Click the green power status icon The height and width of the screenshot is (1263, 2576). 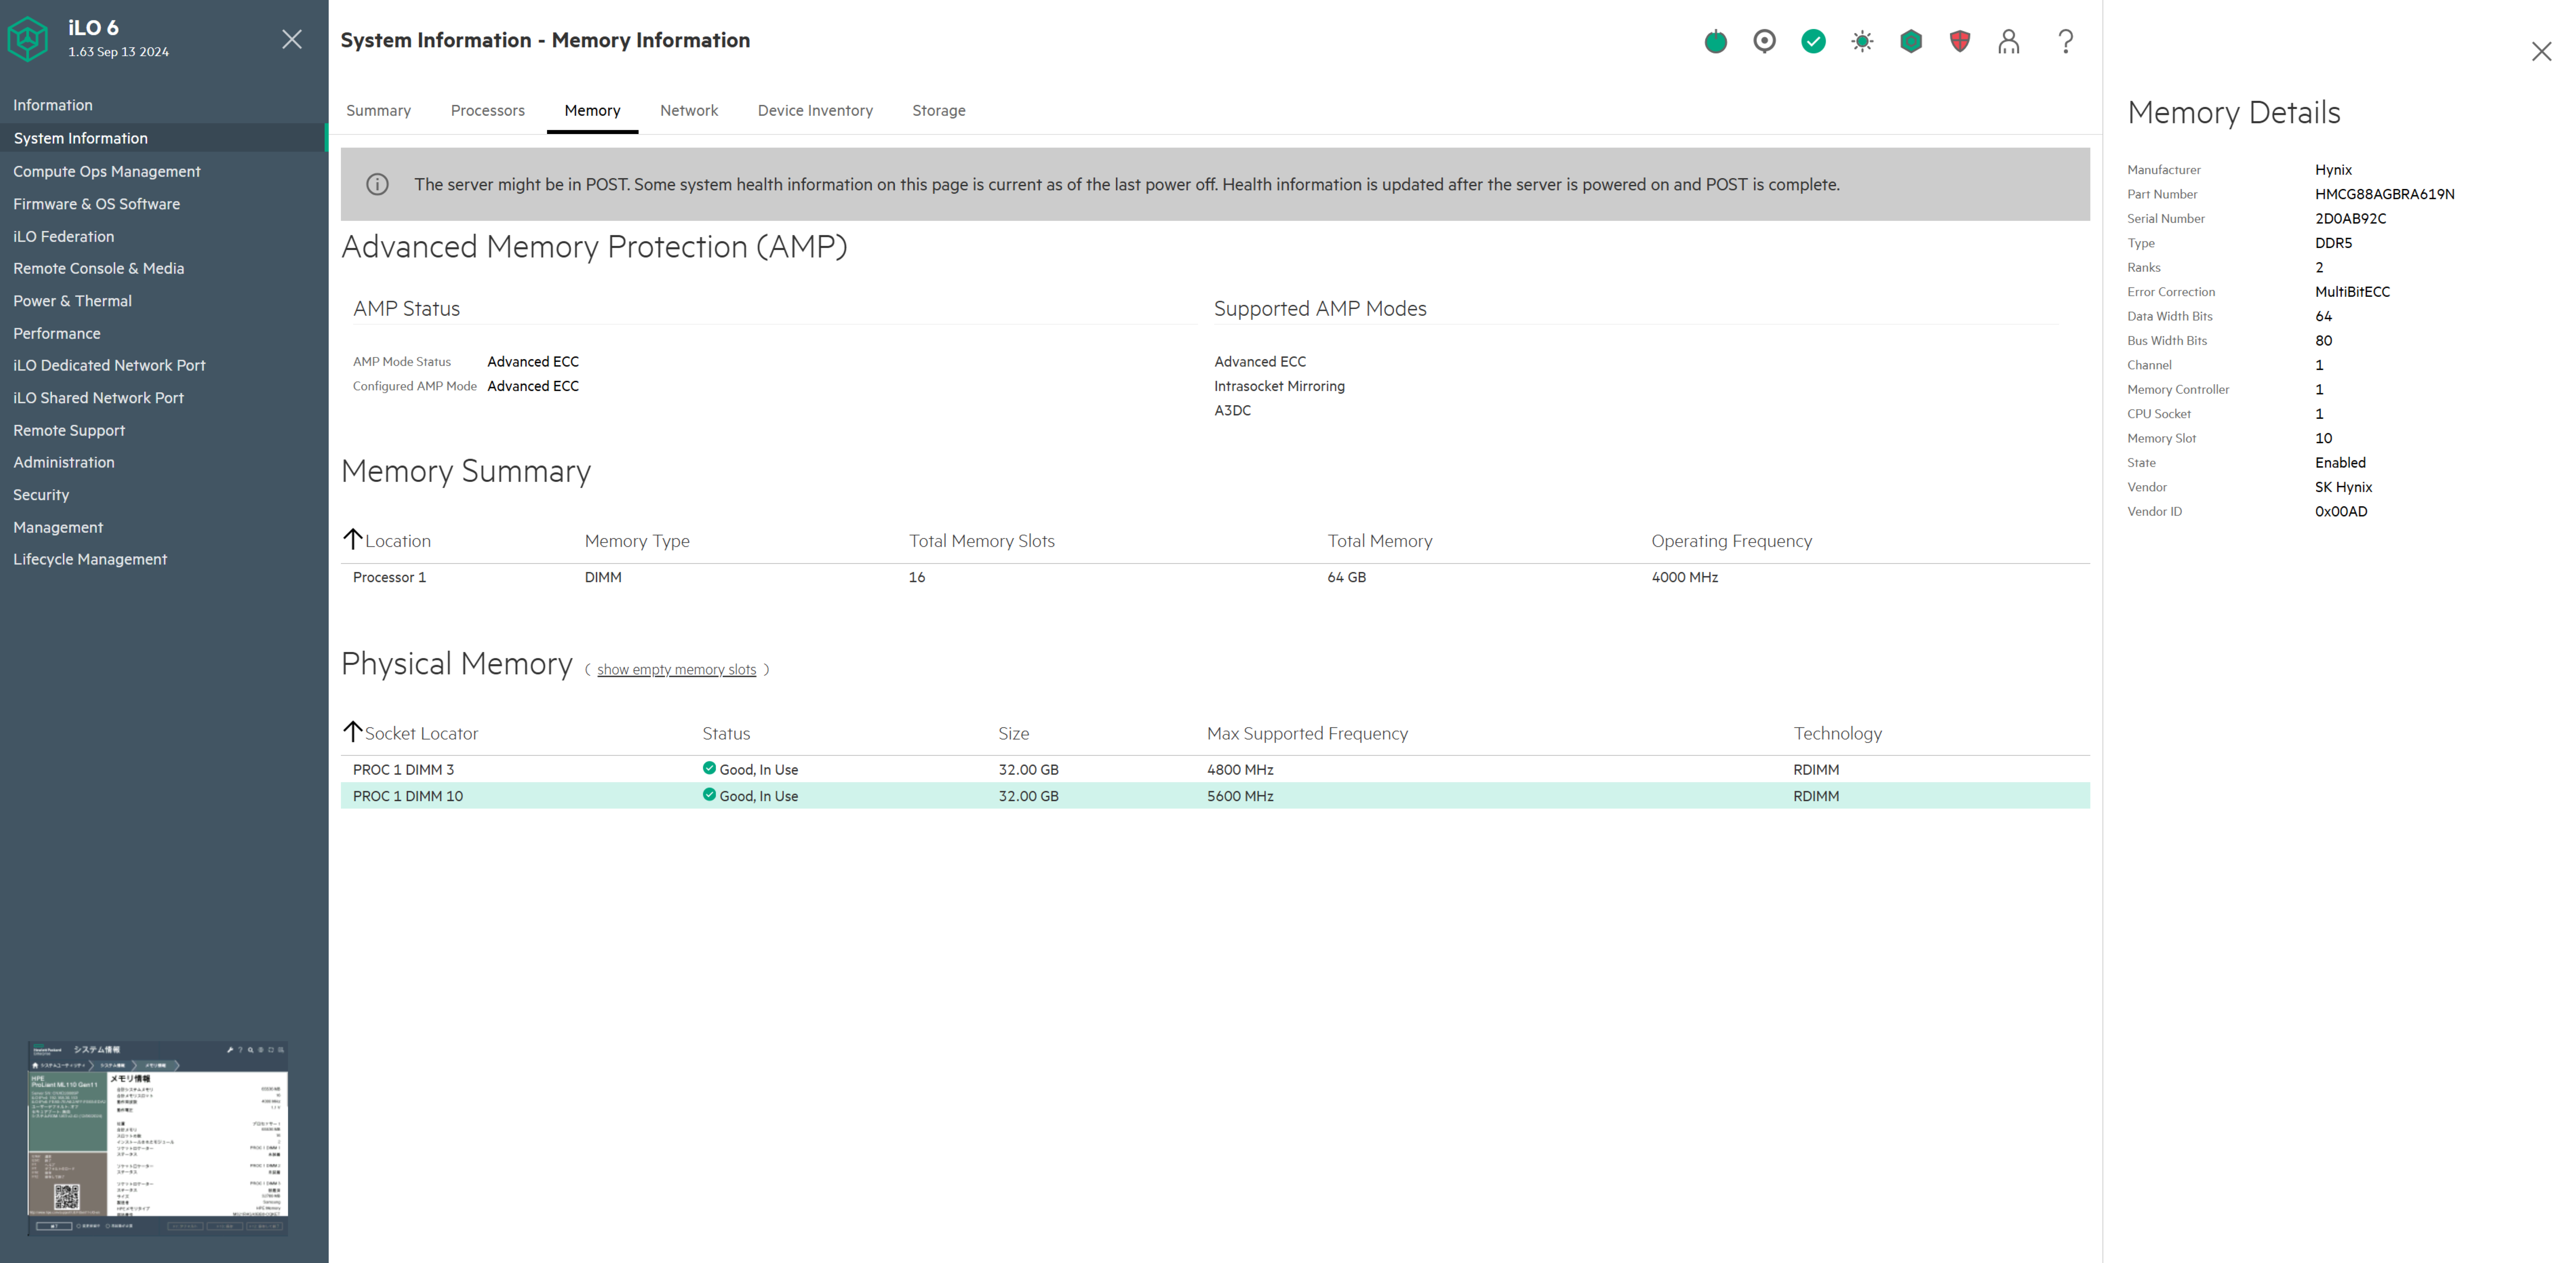click(1715, 41)
